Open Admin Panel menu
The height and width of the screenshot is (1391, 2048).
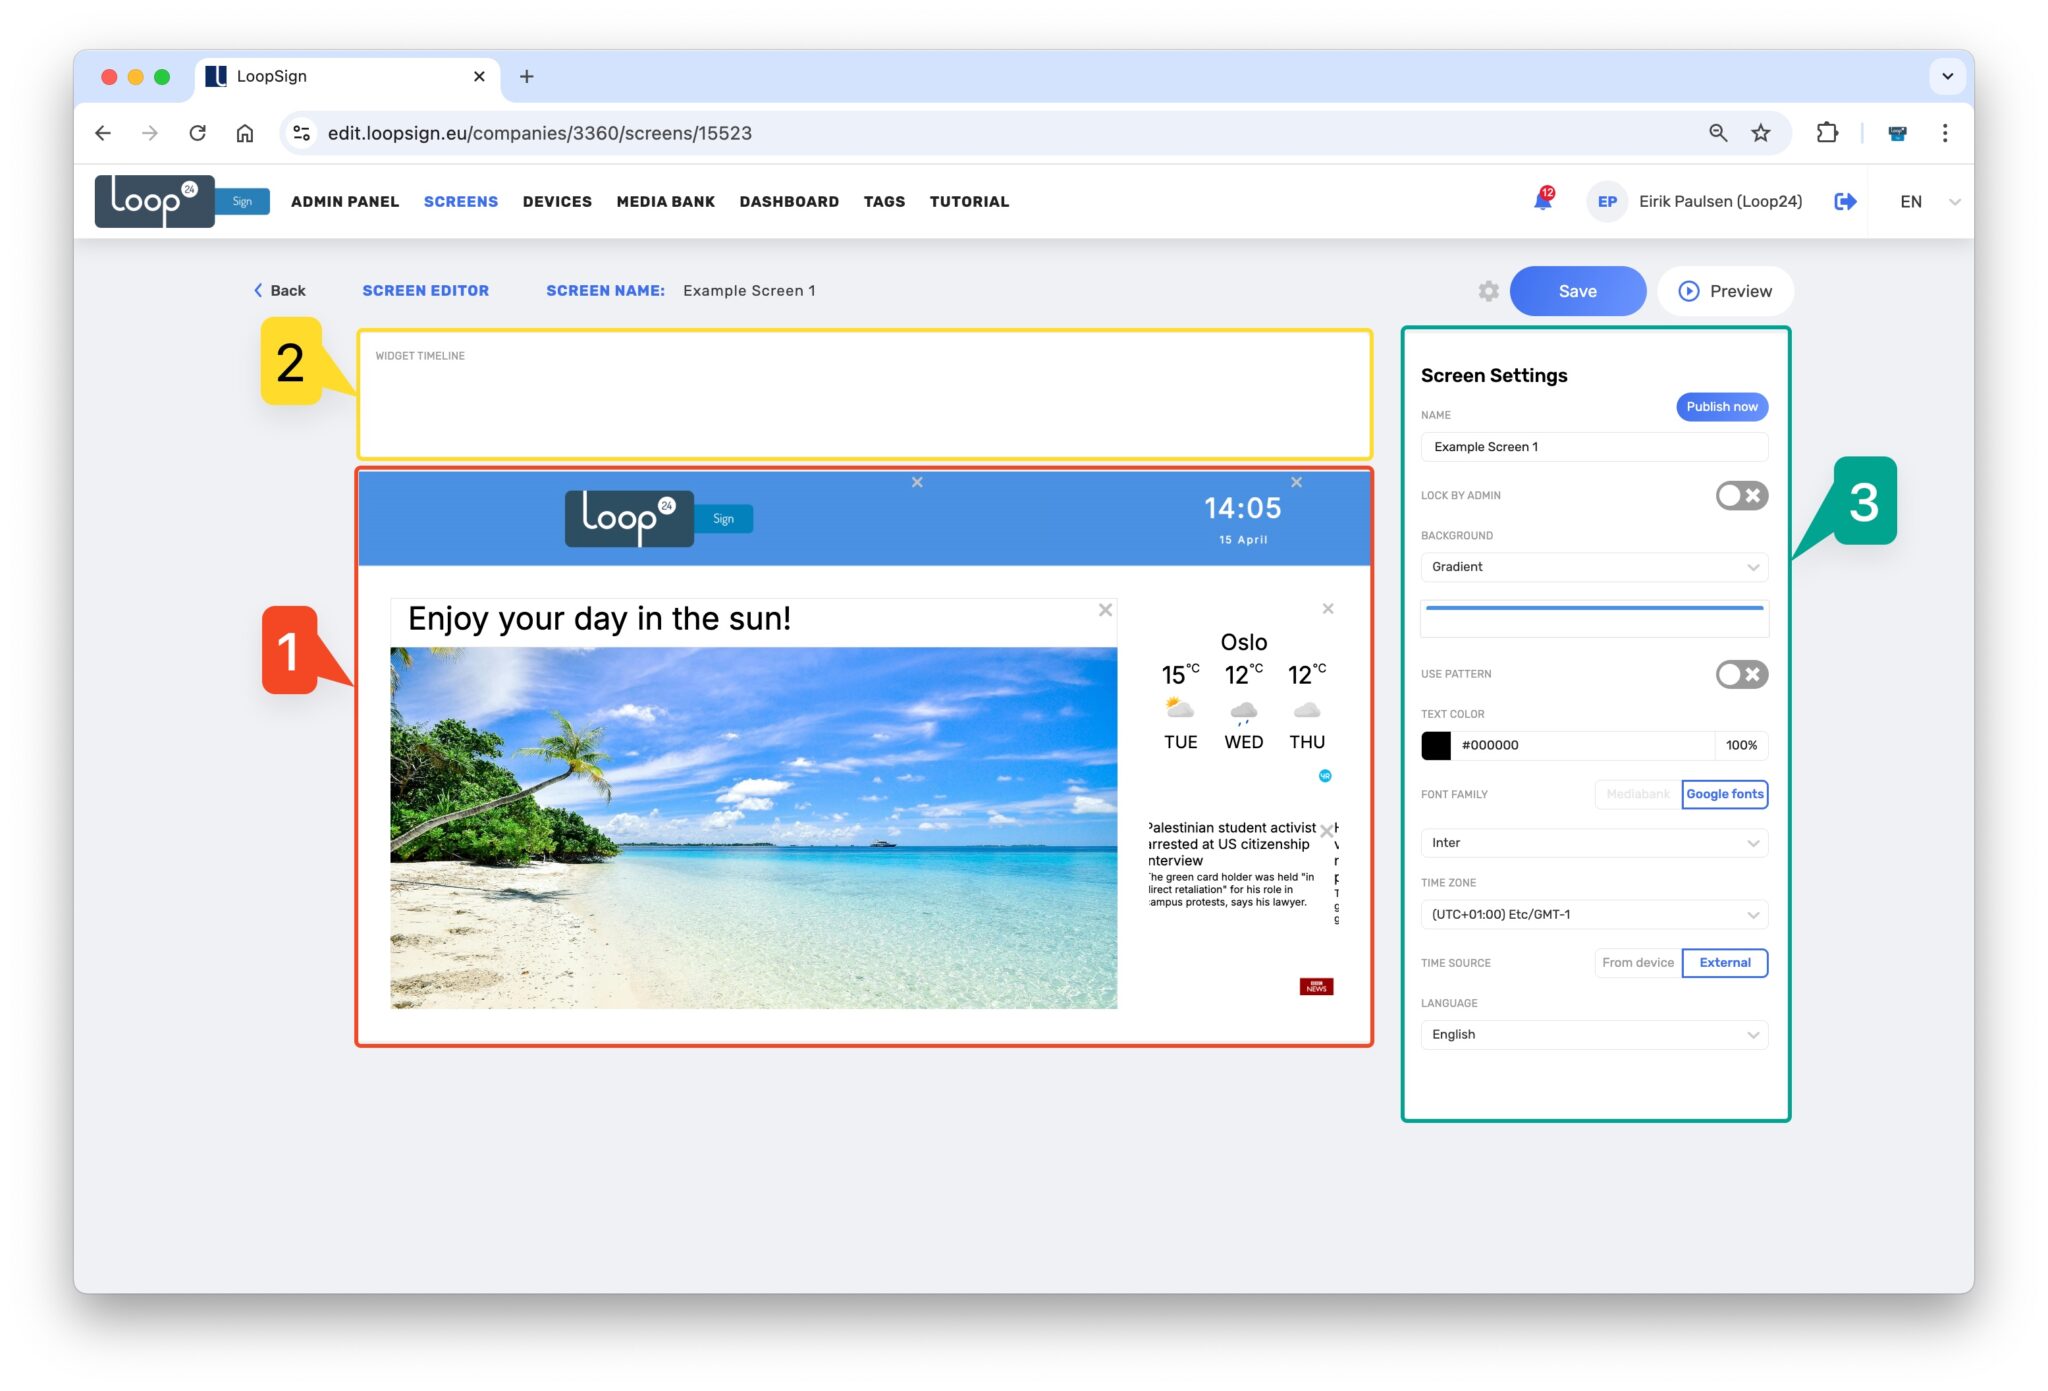pos(345,202)
